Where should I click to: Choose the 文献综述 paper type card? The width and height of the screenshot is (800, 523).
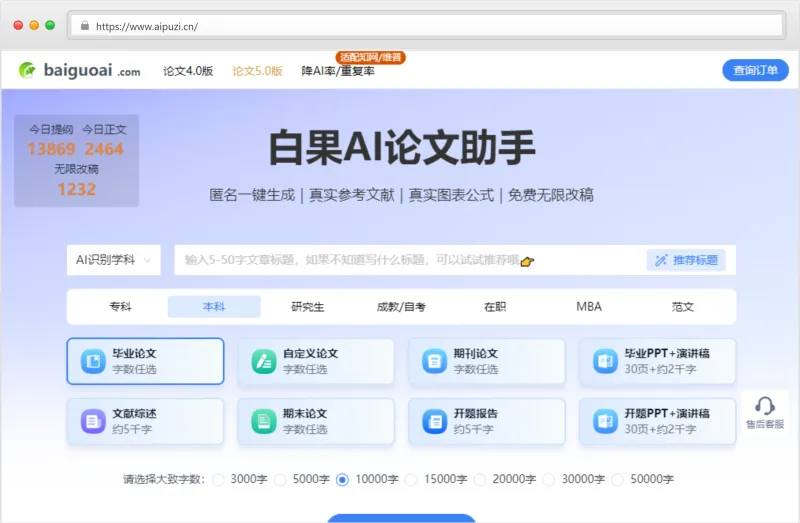tap(145, 421)
